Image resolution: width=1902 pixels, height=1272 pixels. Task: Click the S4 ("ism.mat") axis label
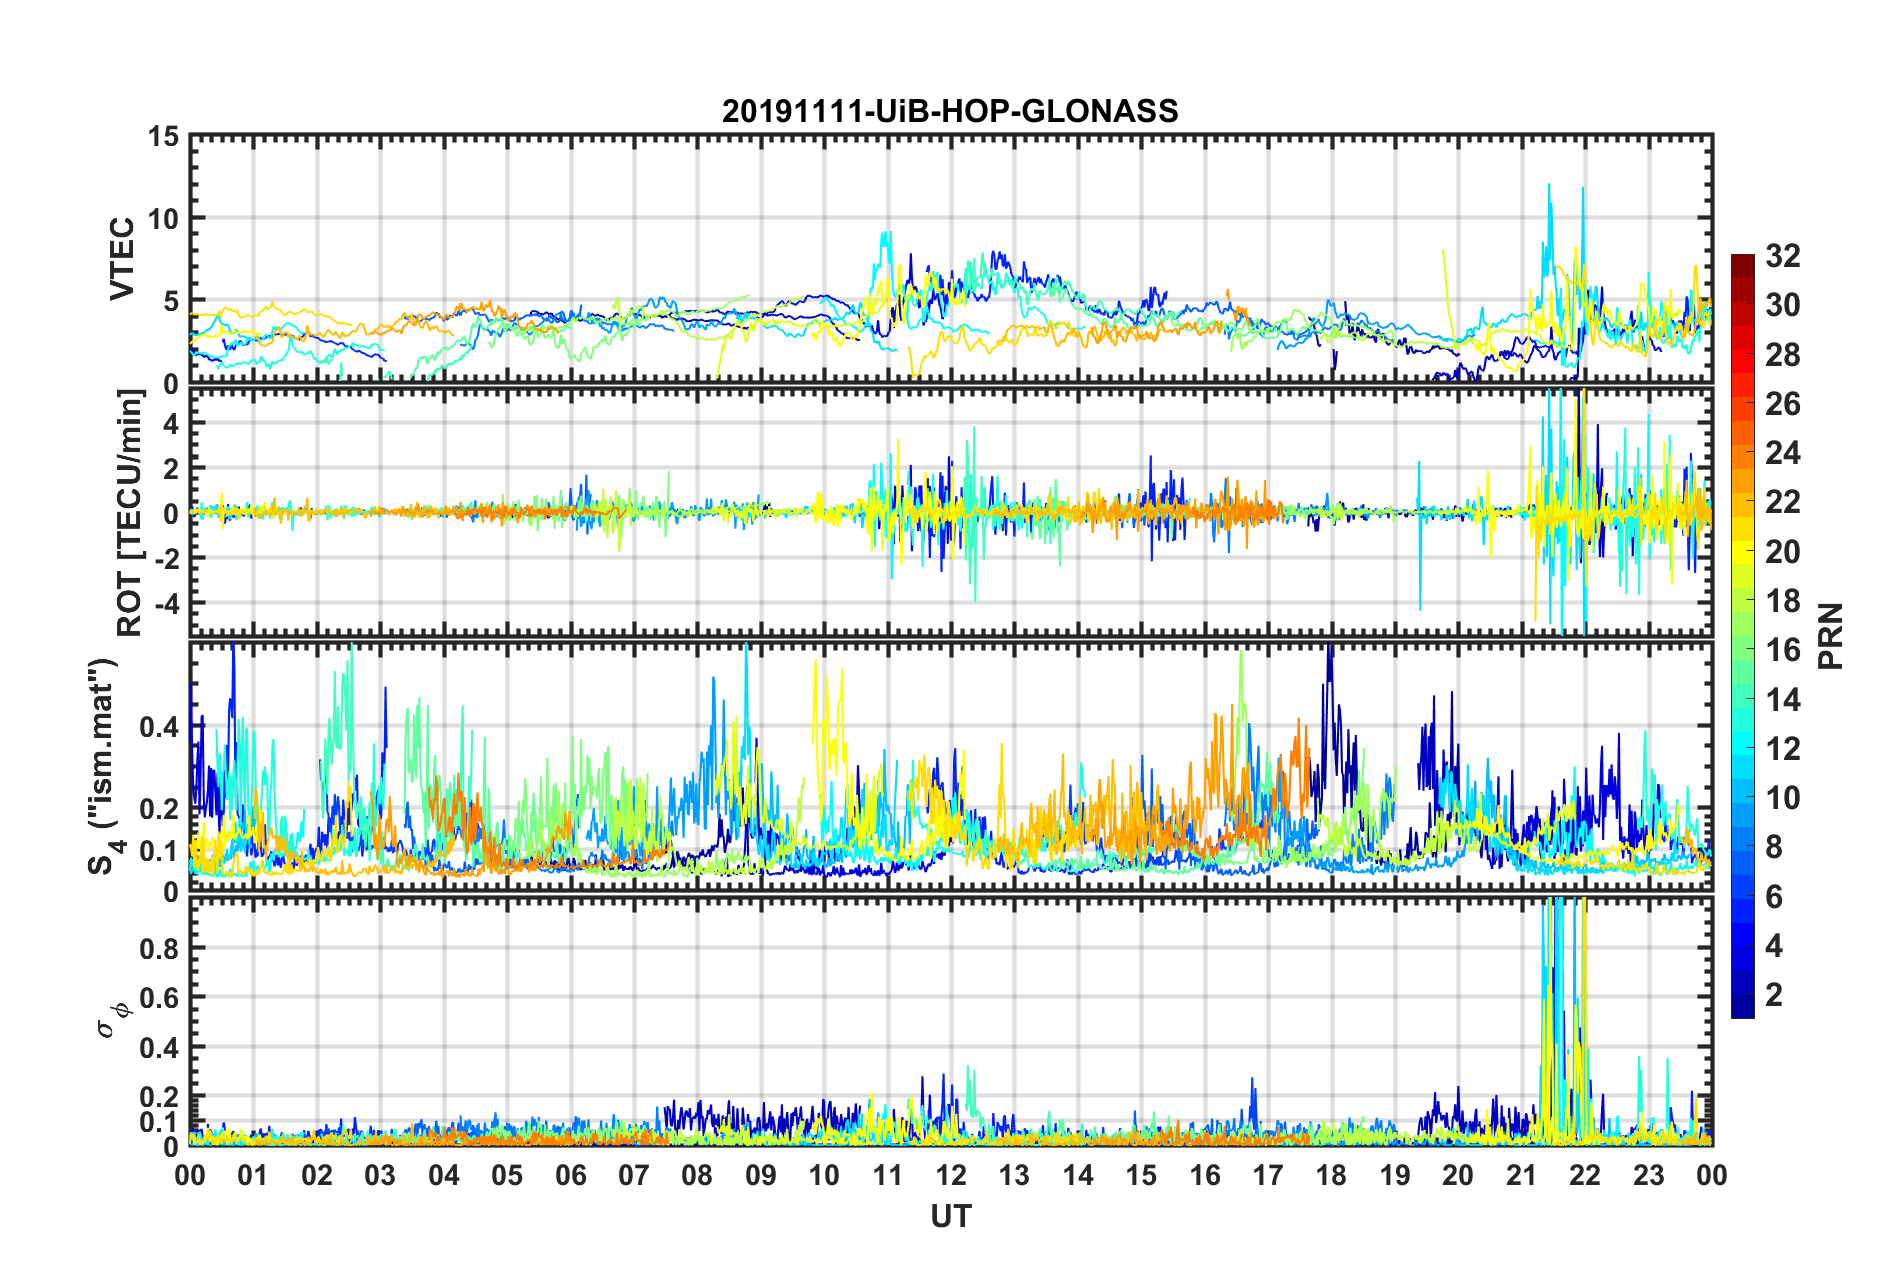tap(104, 767)
